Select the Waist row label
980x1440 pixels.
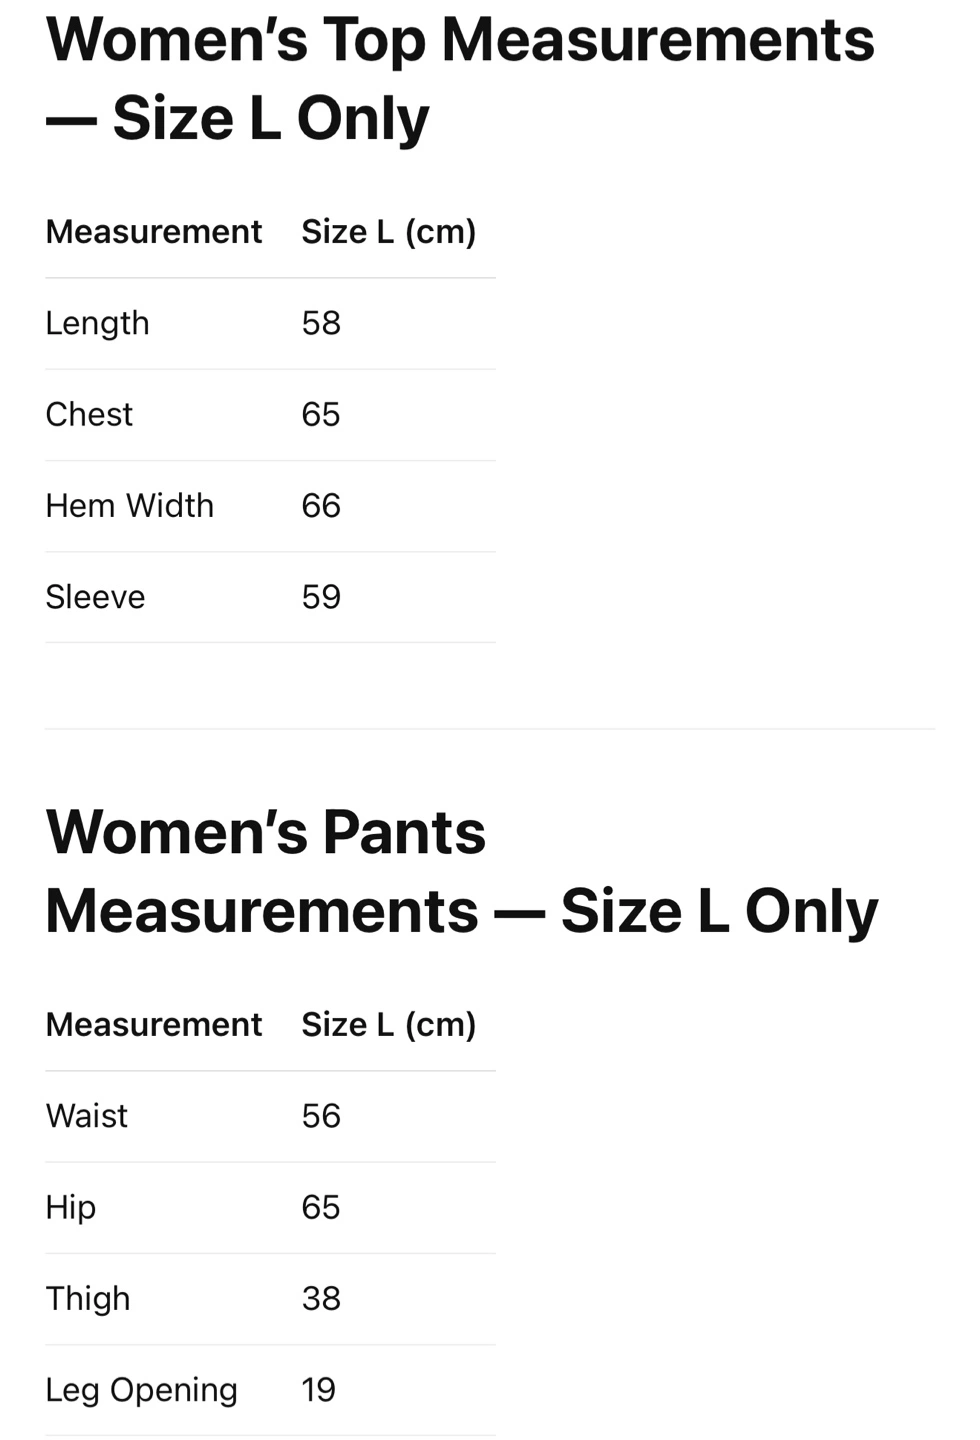87,1116
